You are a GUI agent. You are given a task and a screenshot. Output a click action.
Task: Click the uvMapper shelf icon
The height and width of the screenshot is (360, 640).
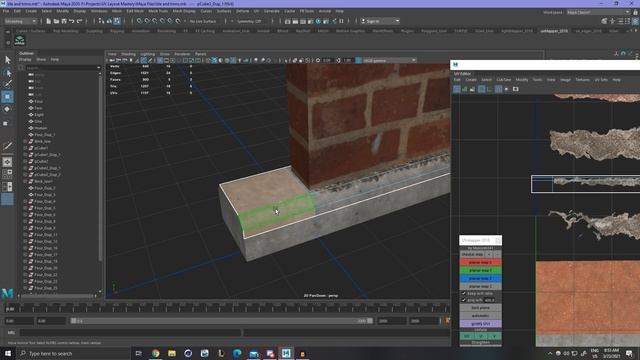pyautogui.click(x=20, y=40)
